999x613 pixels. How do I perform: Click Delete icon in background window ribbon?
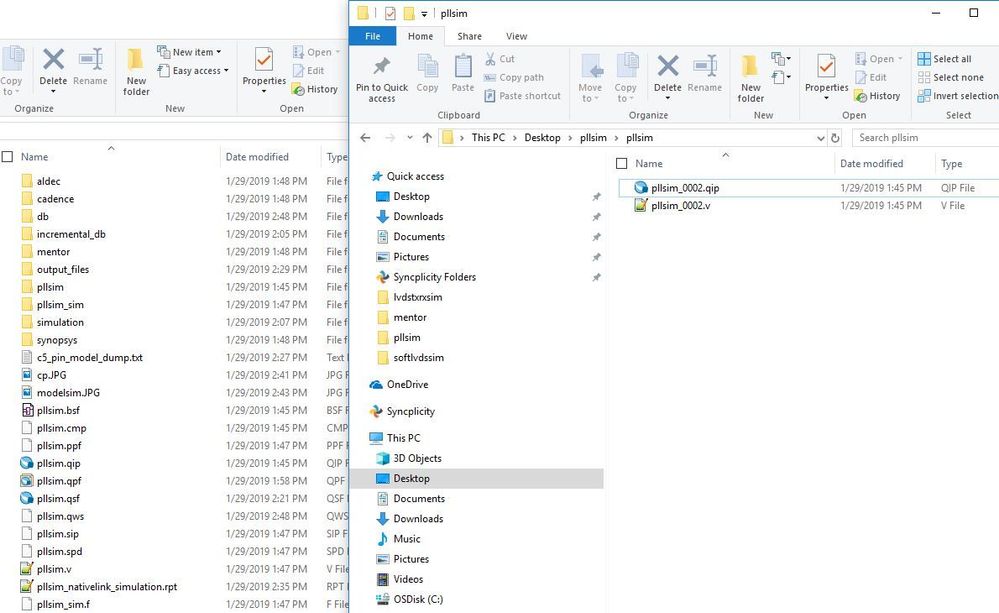tap(54, 60)
